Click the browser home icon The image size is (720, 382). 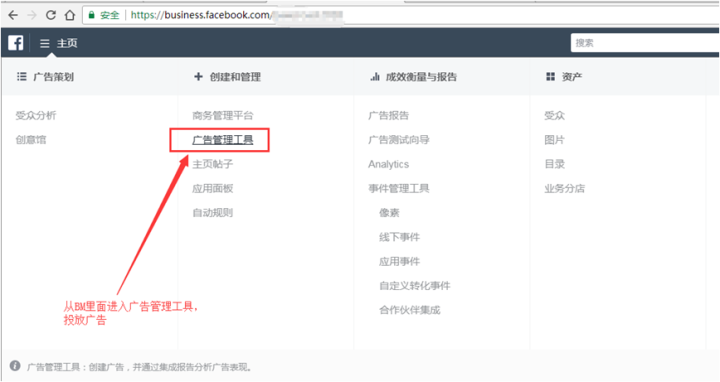(x=70, y=15)
